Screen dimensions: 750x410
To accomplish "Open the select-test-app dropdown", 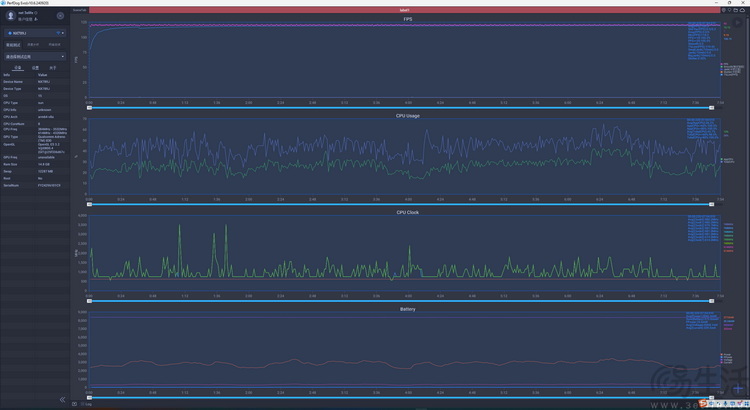I will 35,56.
